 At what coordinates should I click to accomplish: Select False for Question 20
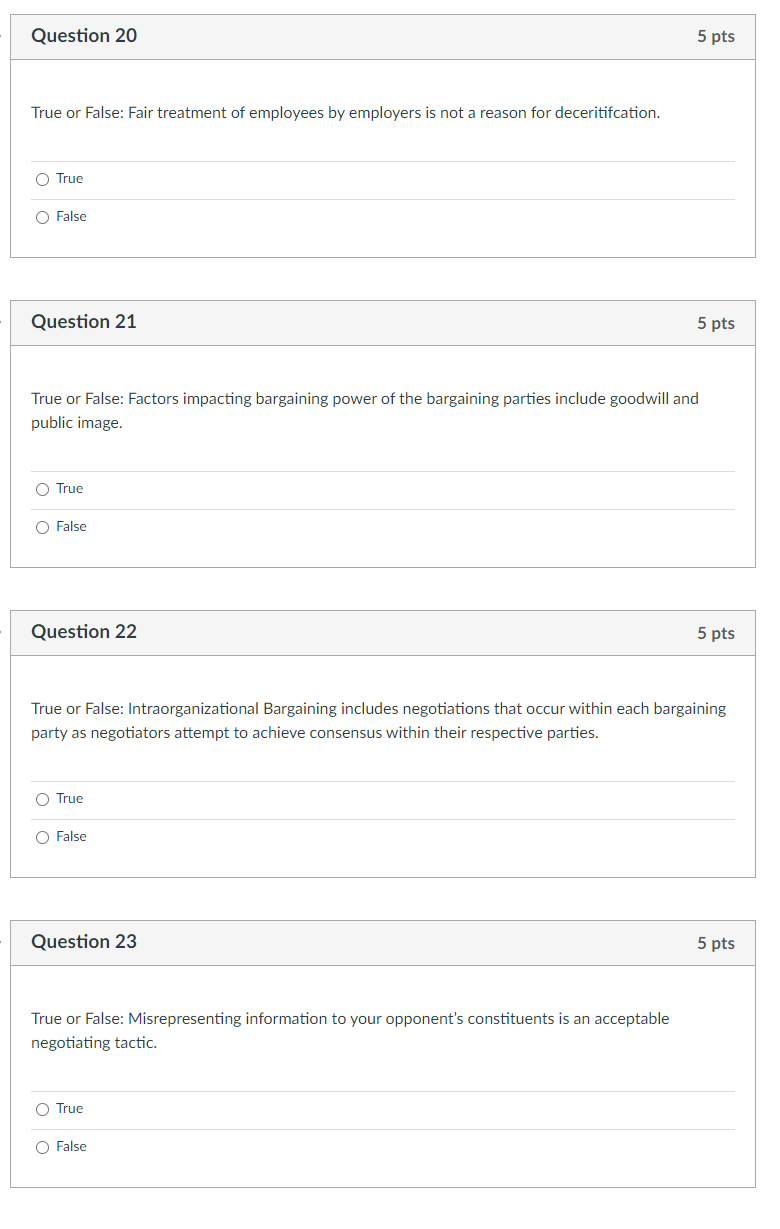coord(42,216)
